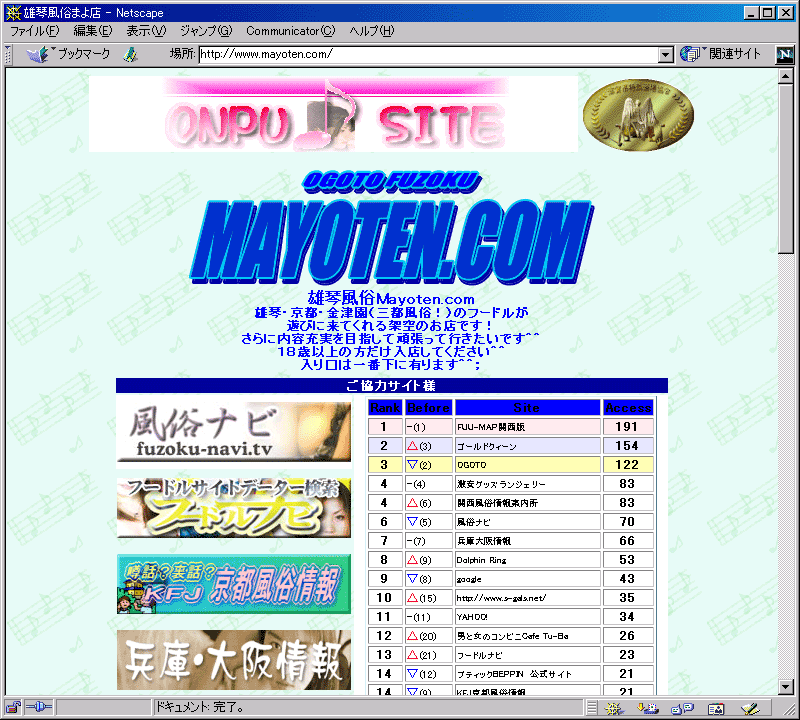
Task: Open the ヘルプ(H) menu
Action: [x=371, y=31]
